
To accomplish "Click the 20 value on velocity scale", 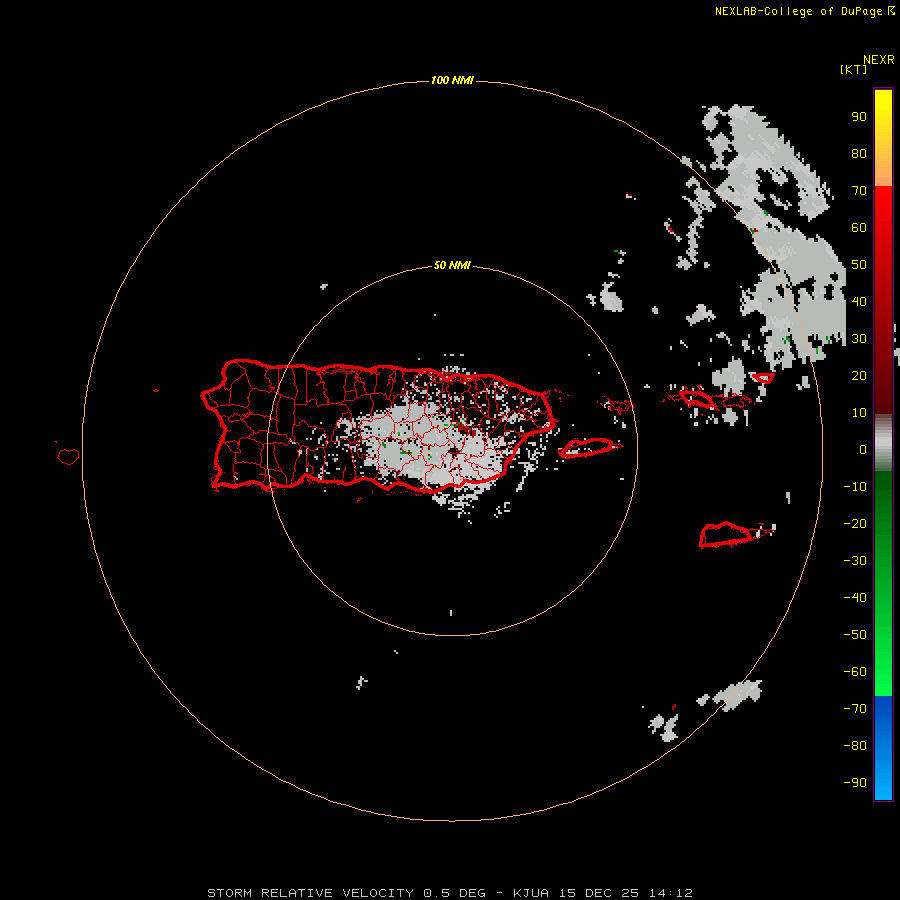I will (859, 375).
